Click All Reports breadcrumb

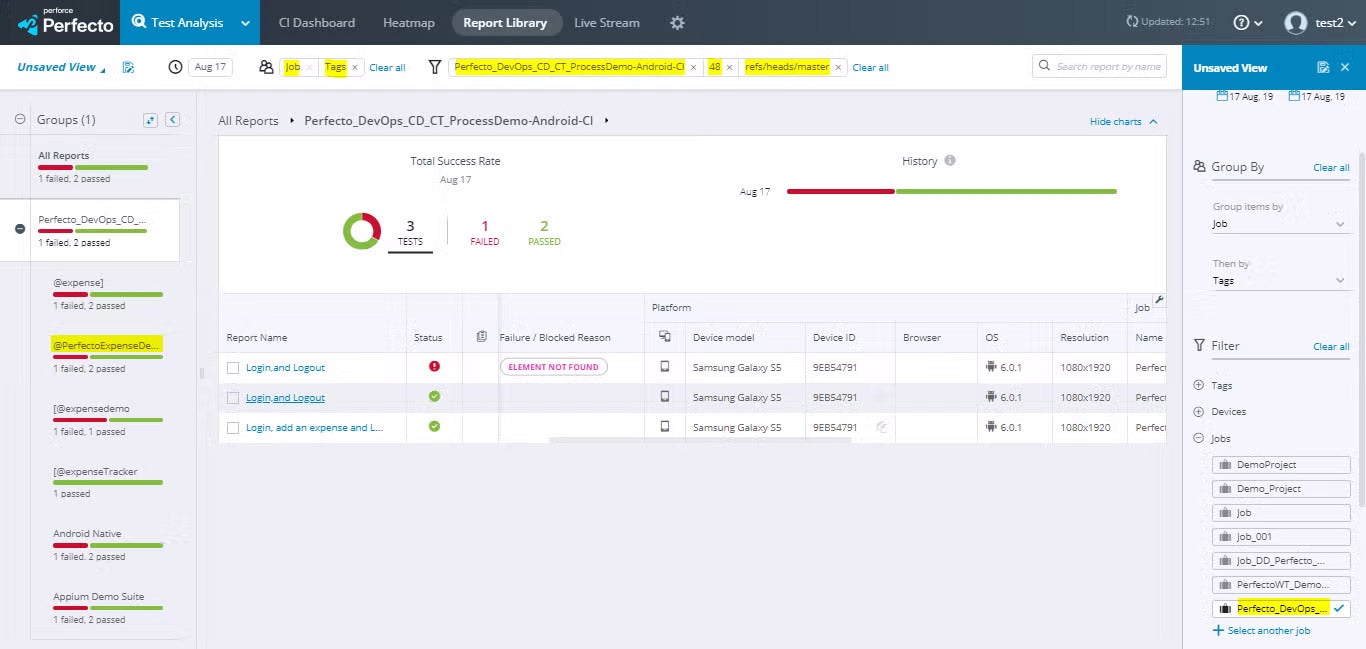tap(248, 121)
